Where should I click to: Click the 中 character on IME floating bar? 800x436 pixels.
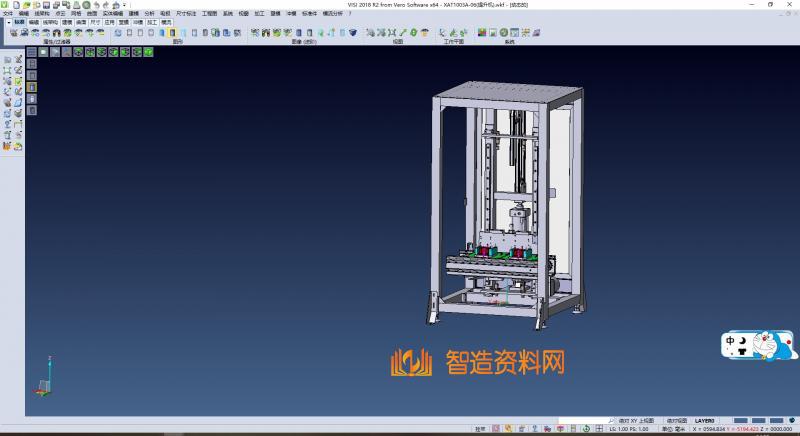[731, 341]
